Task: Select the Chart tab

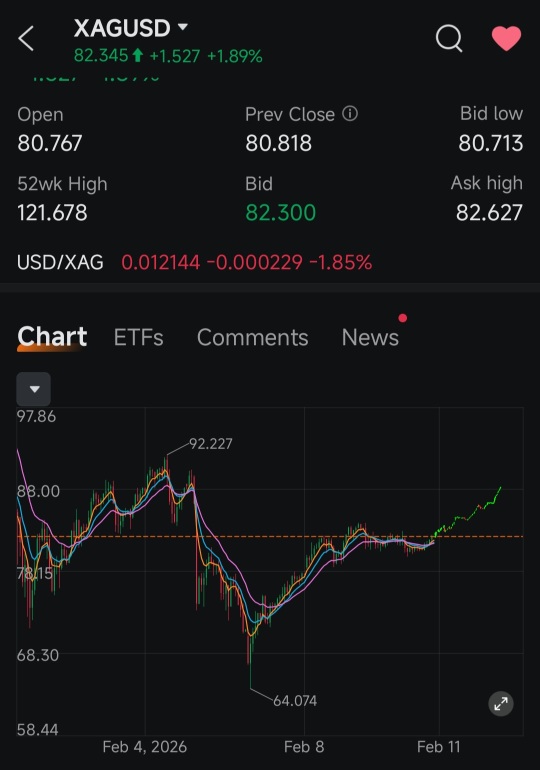Action: point(52,337)
